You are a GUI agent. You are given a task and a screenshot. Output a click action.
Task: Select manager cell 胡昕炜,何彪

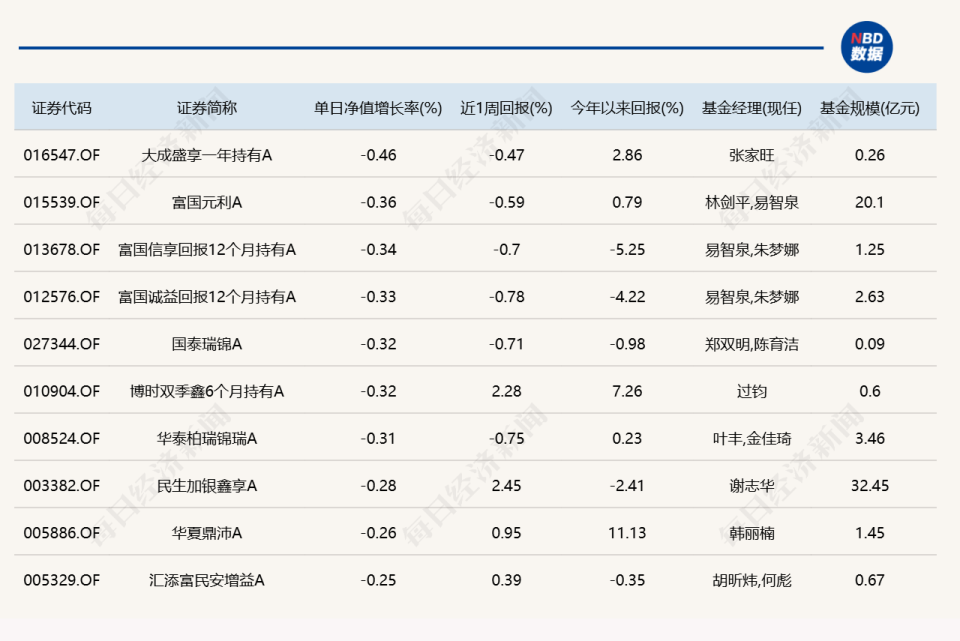click(752, 580)
